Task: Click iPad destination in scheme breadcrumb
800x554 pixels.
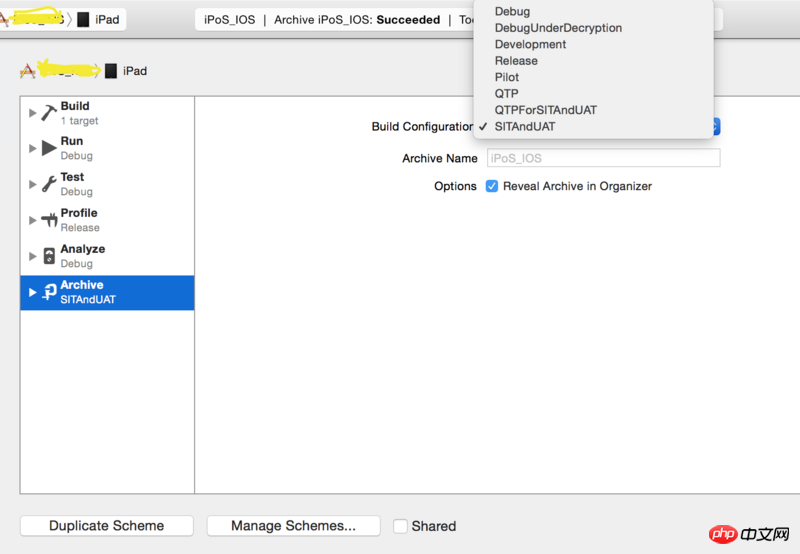Action: coord(135,71)
